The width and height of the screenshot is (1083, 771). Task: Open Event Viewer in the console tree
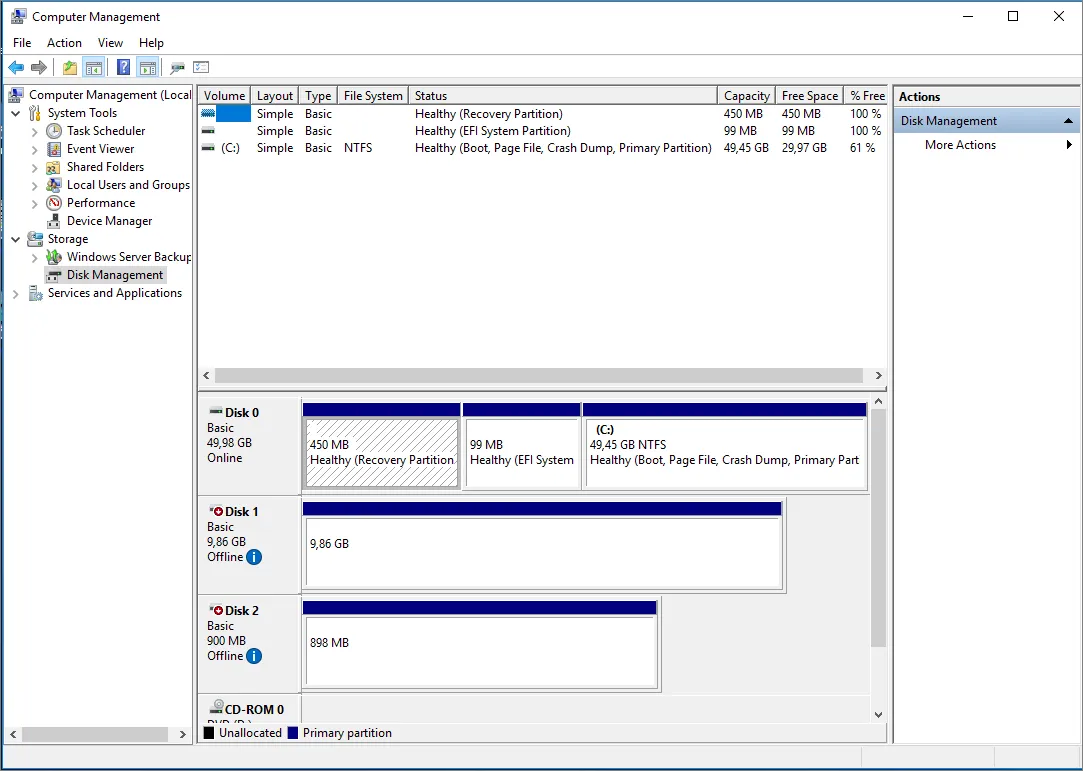pos(100,149)
